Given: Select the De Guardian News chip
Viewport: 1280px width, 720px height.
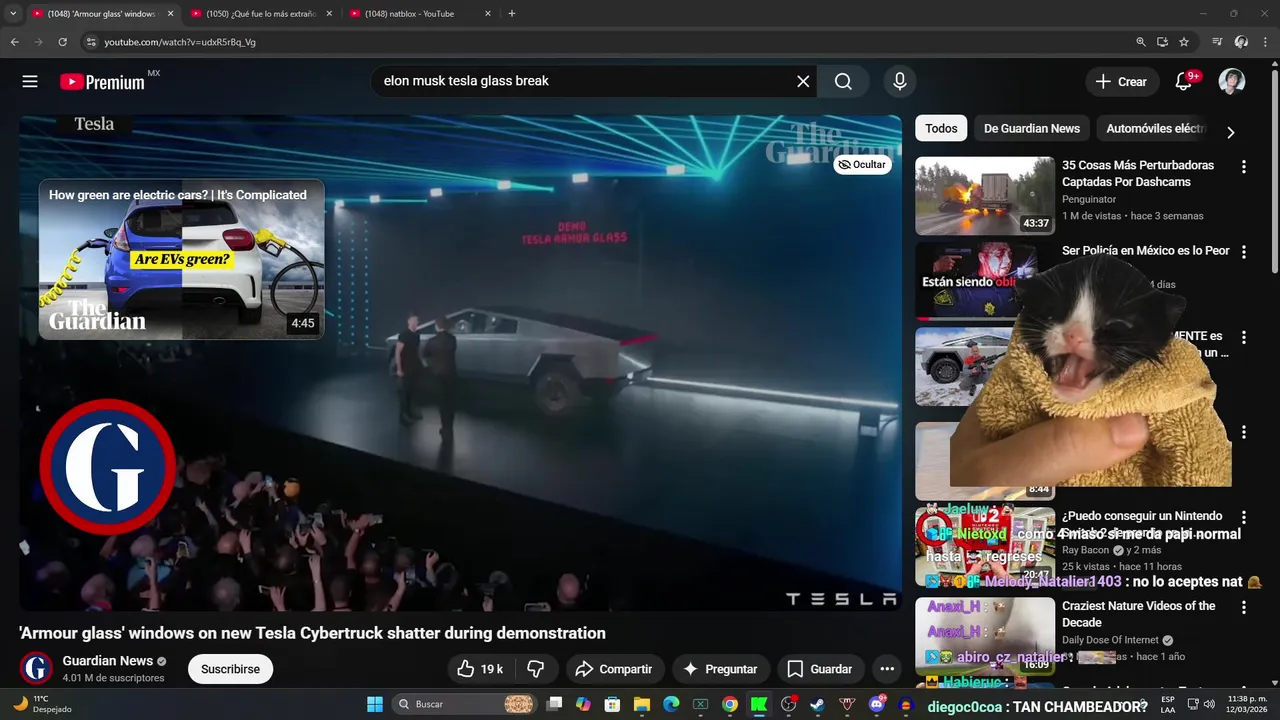Looking at the screenshot, I should [x=1031, y=128].
